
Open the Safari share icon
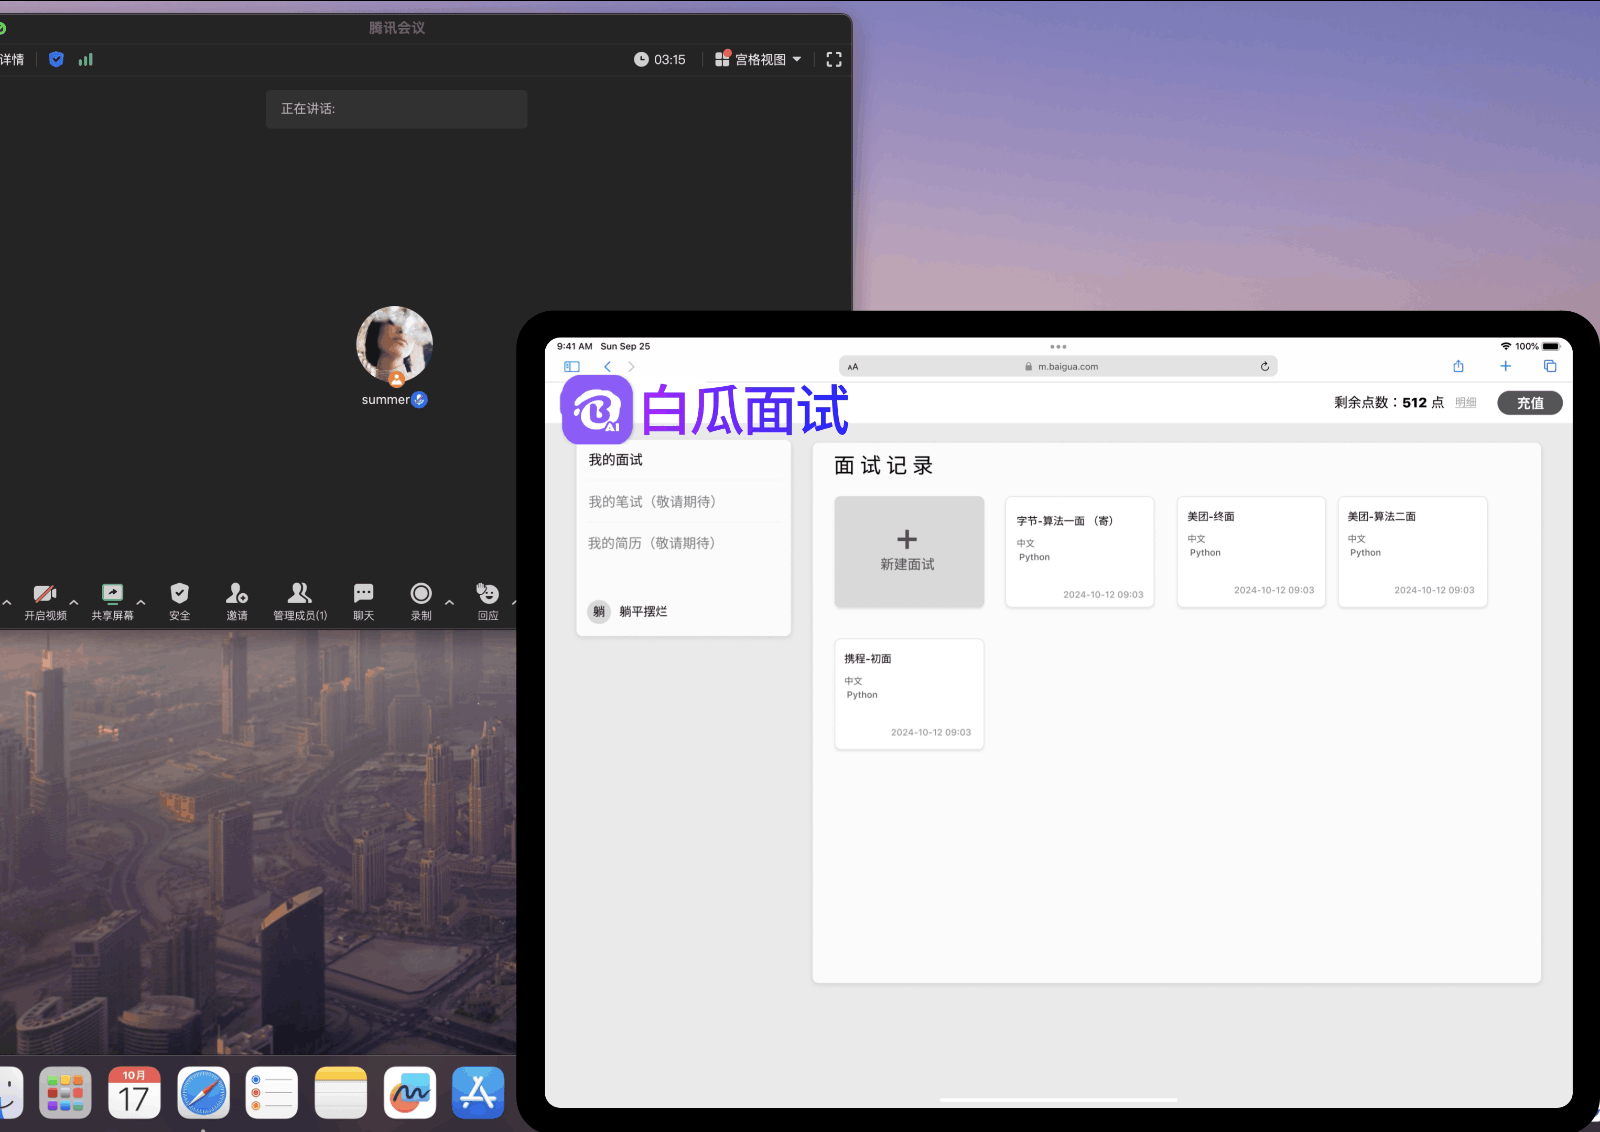[x=1458, y=366]
